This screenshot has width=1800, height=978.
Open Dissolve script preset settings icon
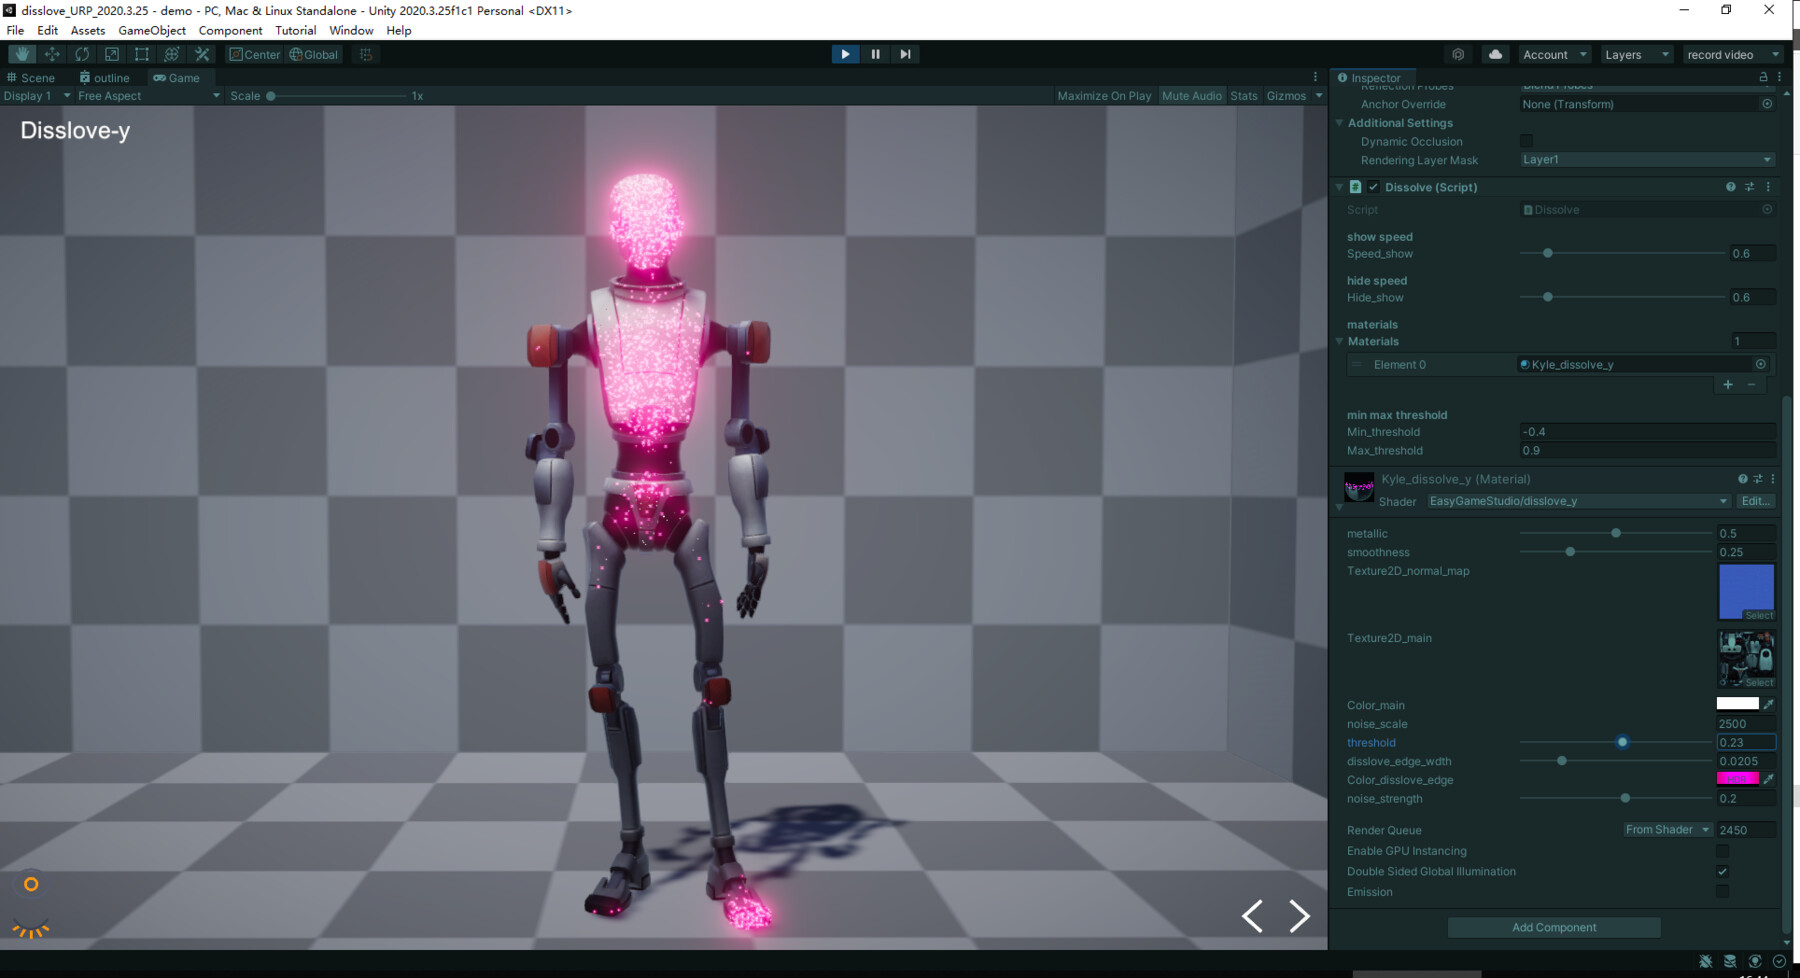tap(1749, 187)
